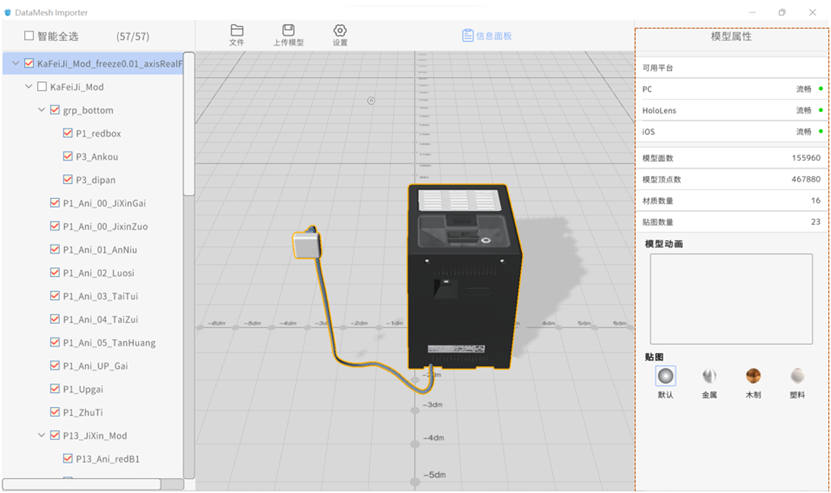
Task: Collapse the grp_bottom group
Action: coord(41,110)
